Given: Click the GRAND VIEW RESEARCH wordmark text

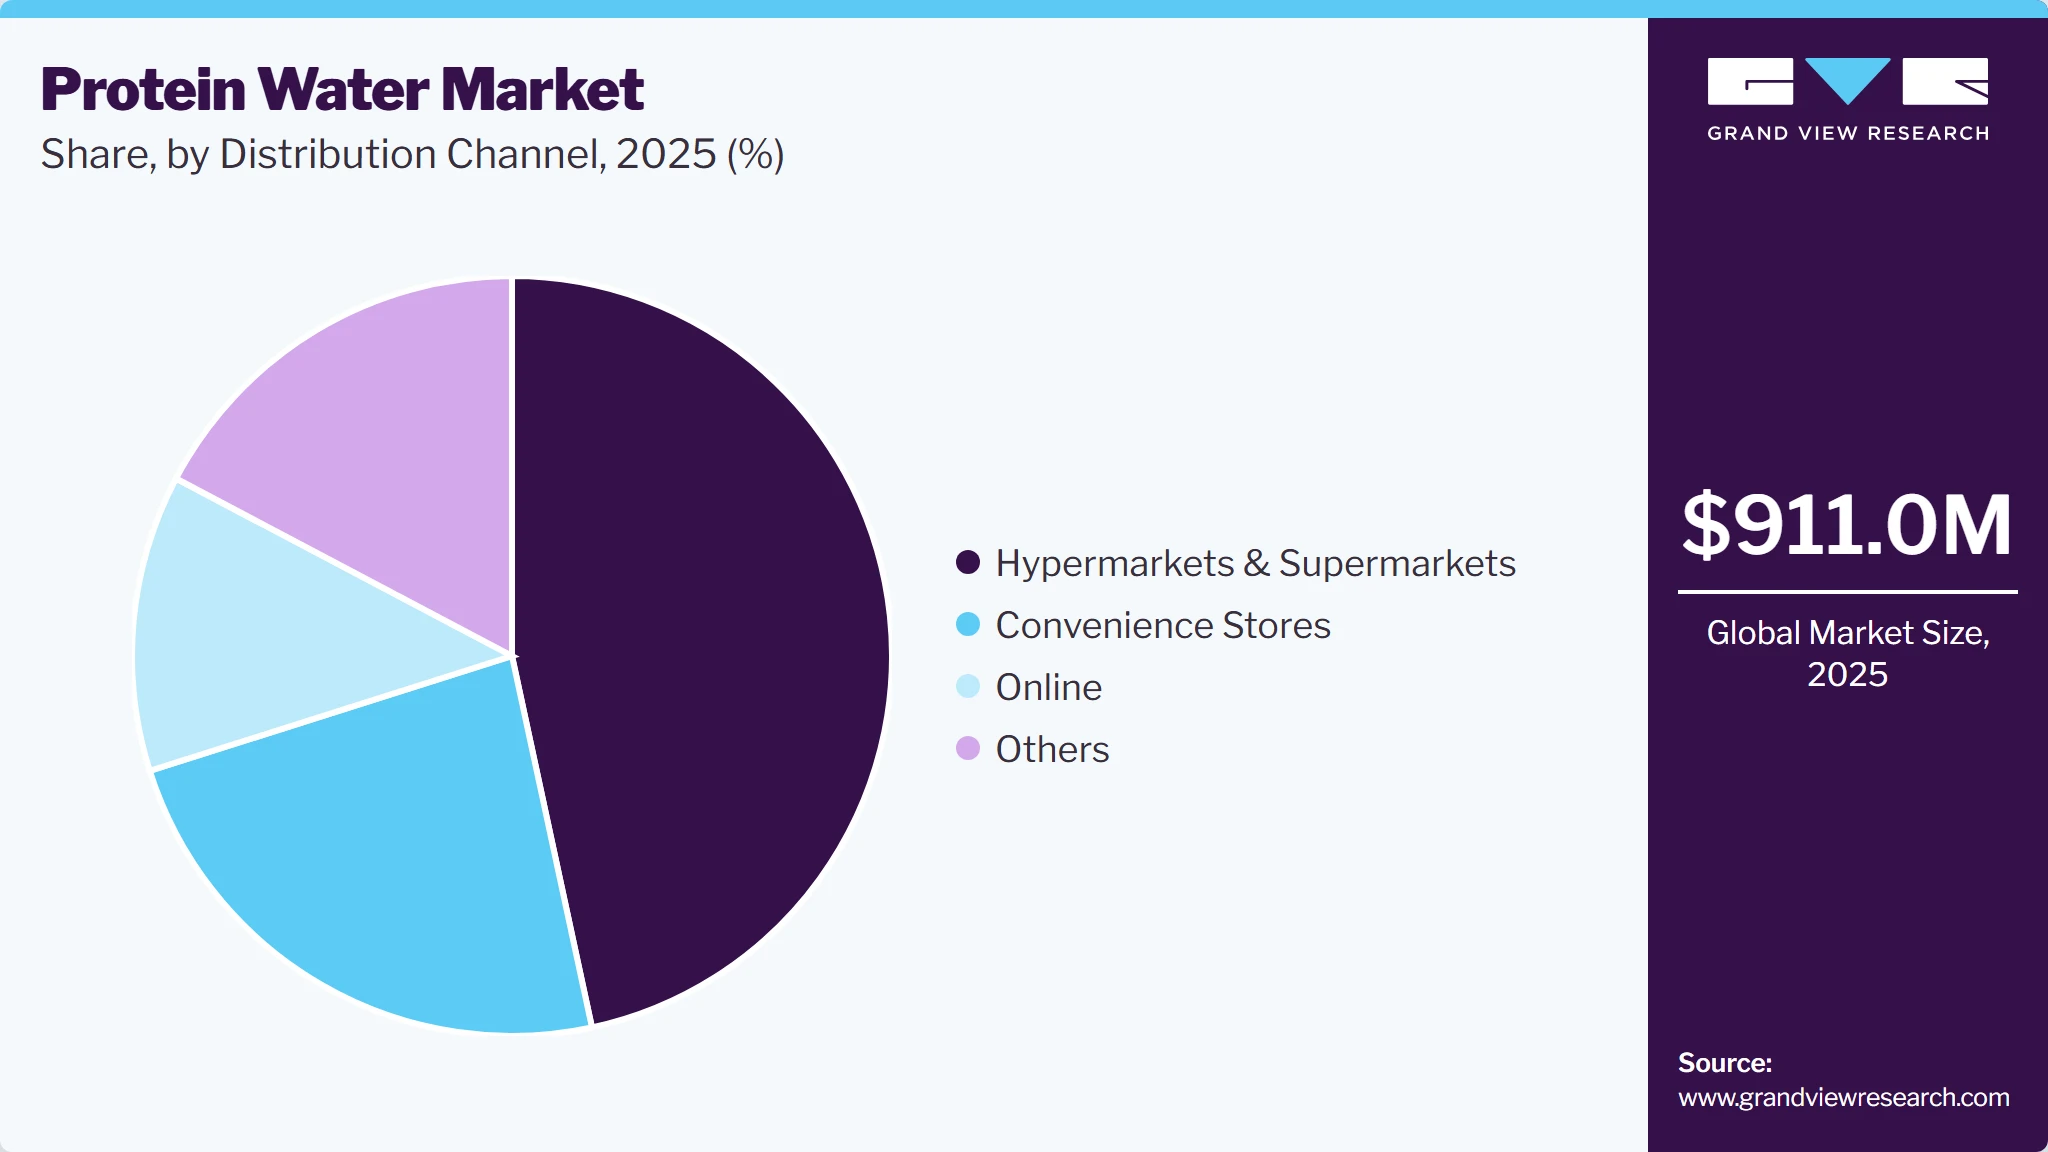Looking at the screenshot, I should point(1848,133).
